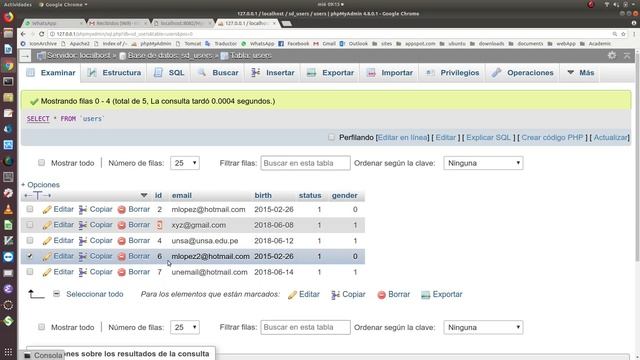
Task: Uncheck the row checkbox for mlopez2@hotmail.com
Action: pos(30,256)
